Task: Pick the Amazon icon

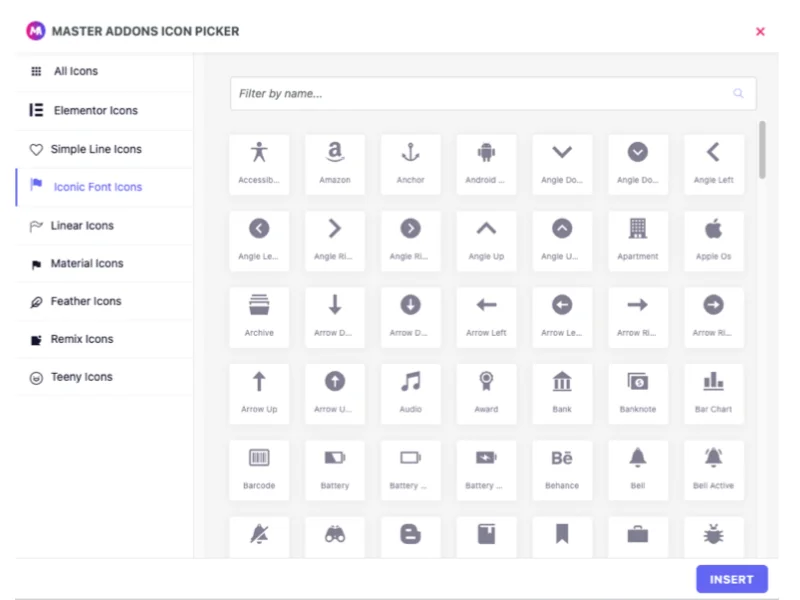Action: pos(335,164)
